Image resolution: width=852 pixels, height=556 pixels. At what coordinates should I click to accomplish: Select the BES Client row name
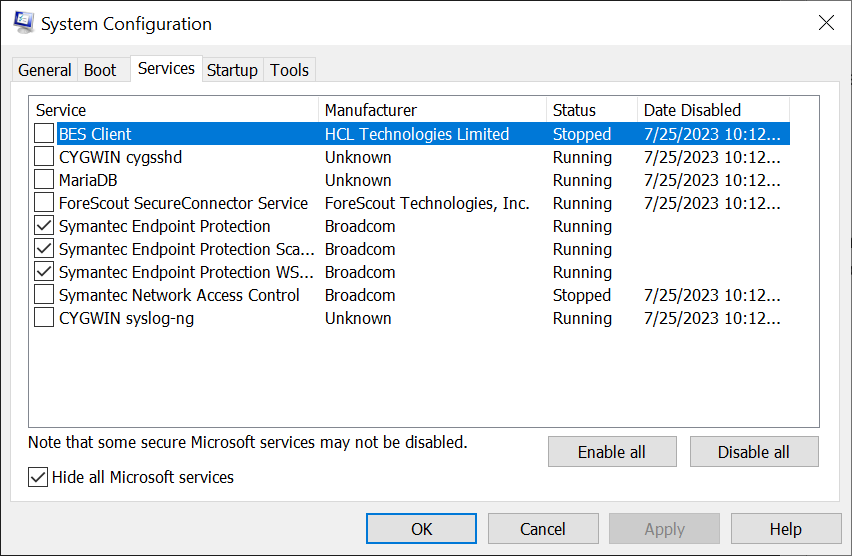(95, 134)
